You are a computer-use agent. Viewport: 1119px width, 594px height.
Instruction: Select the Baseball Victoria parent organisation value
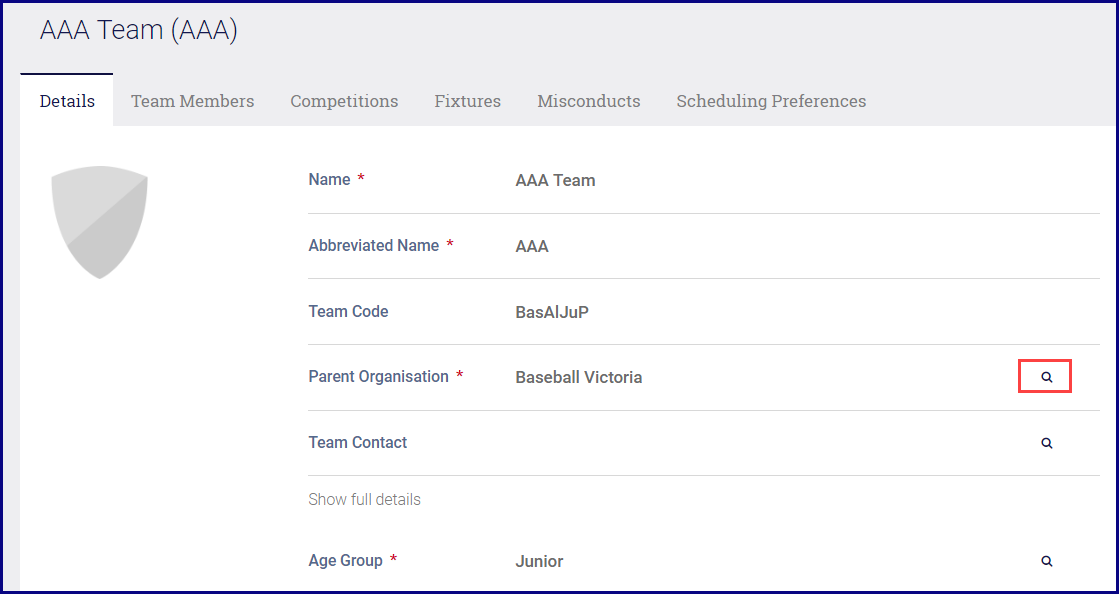(578, 378)
